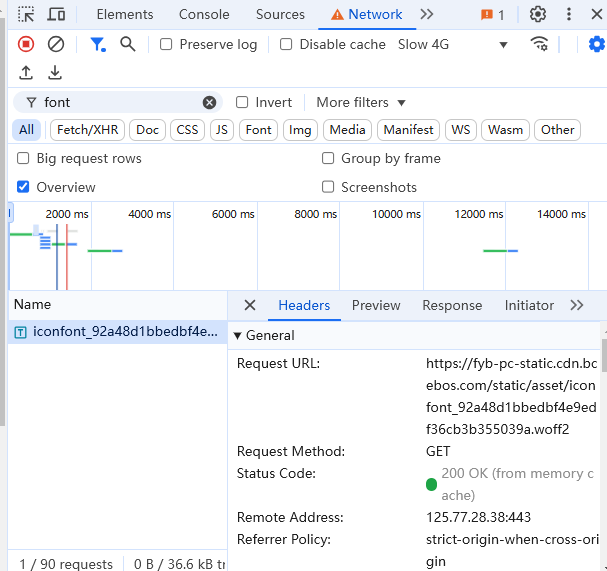The width and height of the screenshot is (607, 571).
Task: Open the customize DevTools three-dot menu
Action: 569,14
